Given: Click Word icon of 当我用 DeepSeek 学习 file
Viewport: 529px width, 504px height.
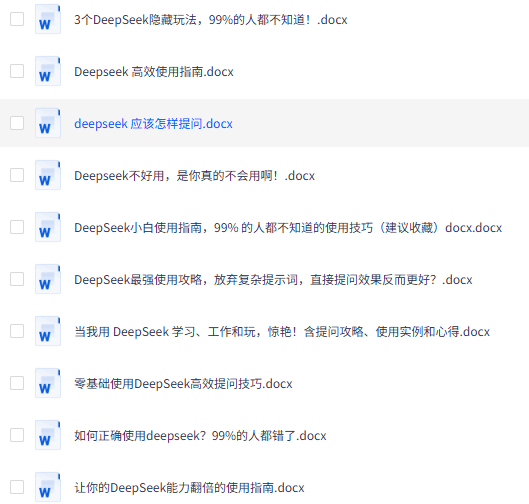Looking at the screenshot, I should pos(48,331).
